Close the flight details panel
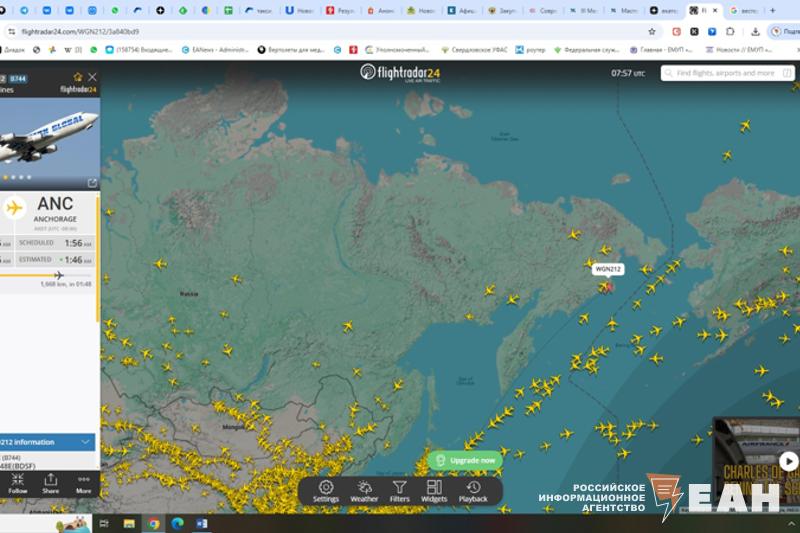 pyautogui.click(x=93, y=76)
